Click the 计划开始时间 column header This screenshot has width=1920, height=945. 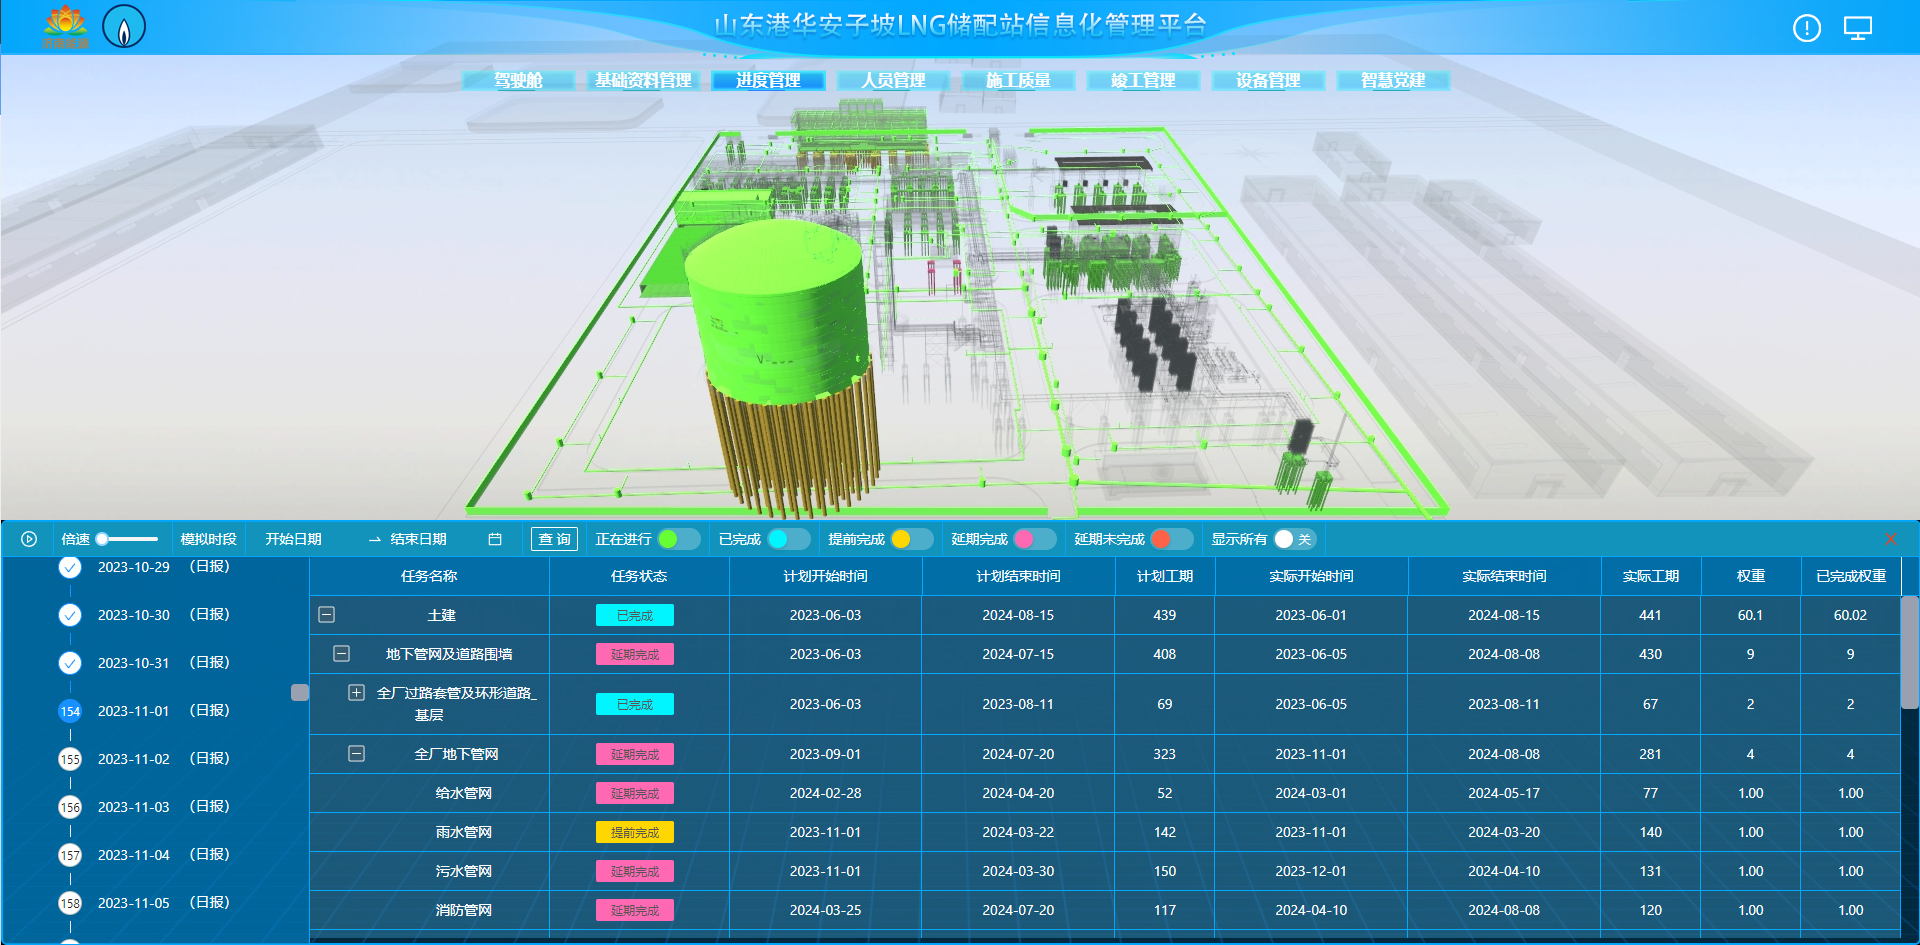(x=825, y=576)
